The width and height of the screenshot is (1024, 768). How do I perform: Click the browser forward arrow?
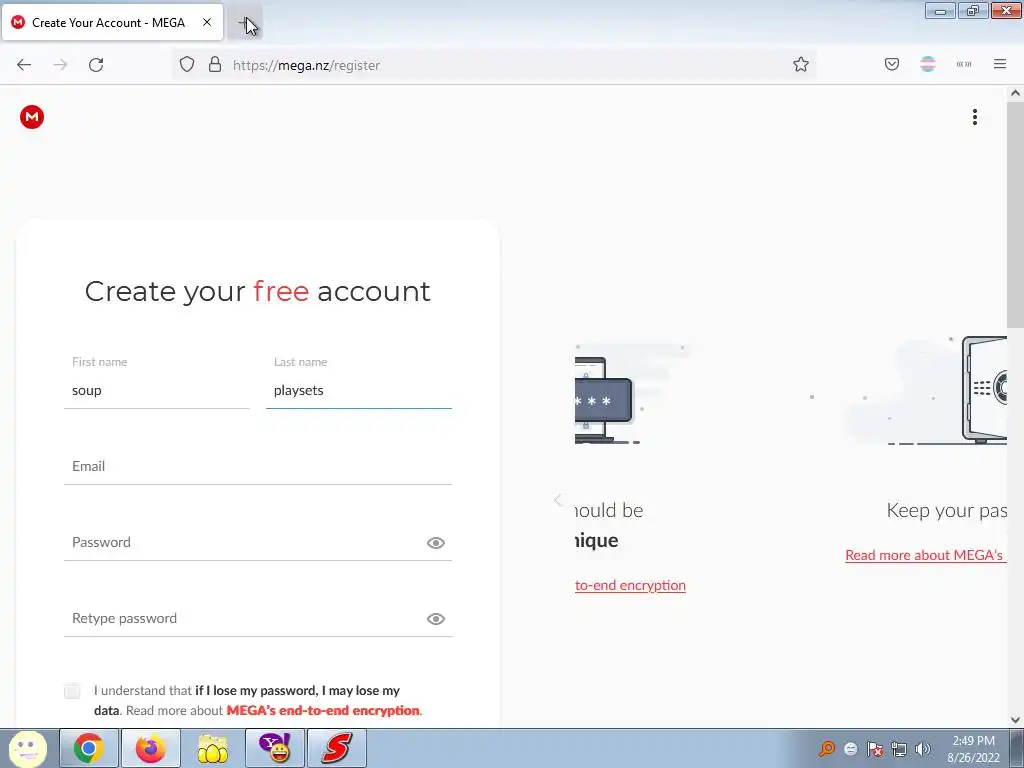[x=60, y=65]
